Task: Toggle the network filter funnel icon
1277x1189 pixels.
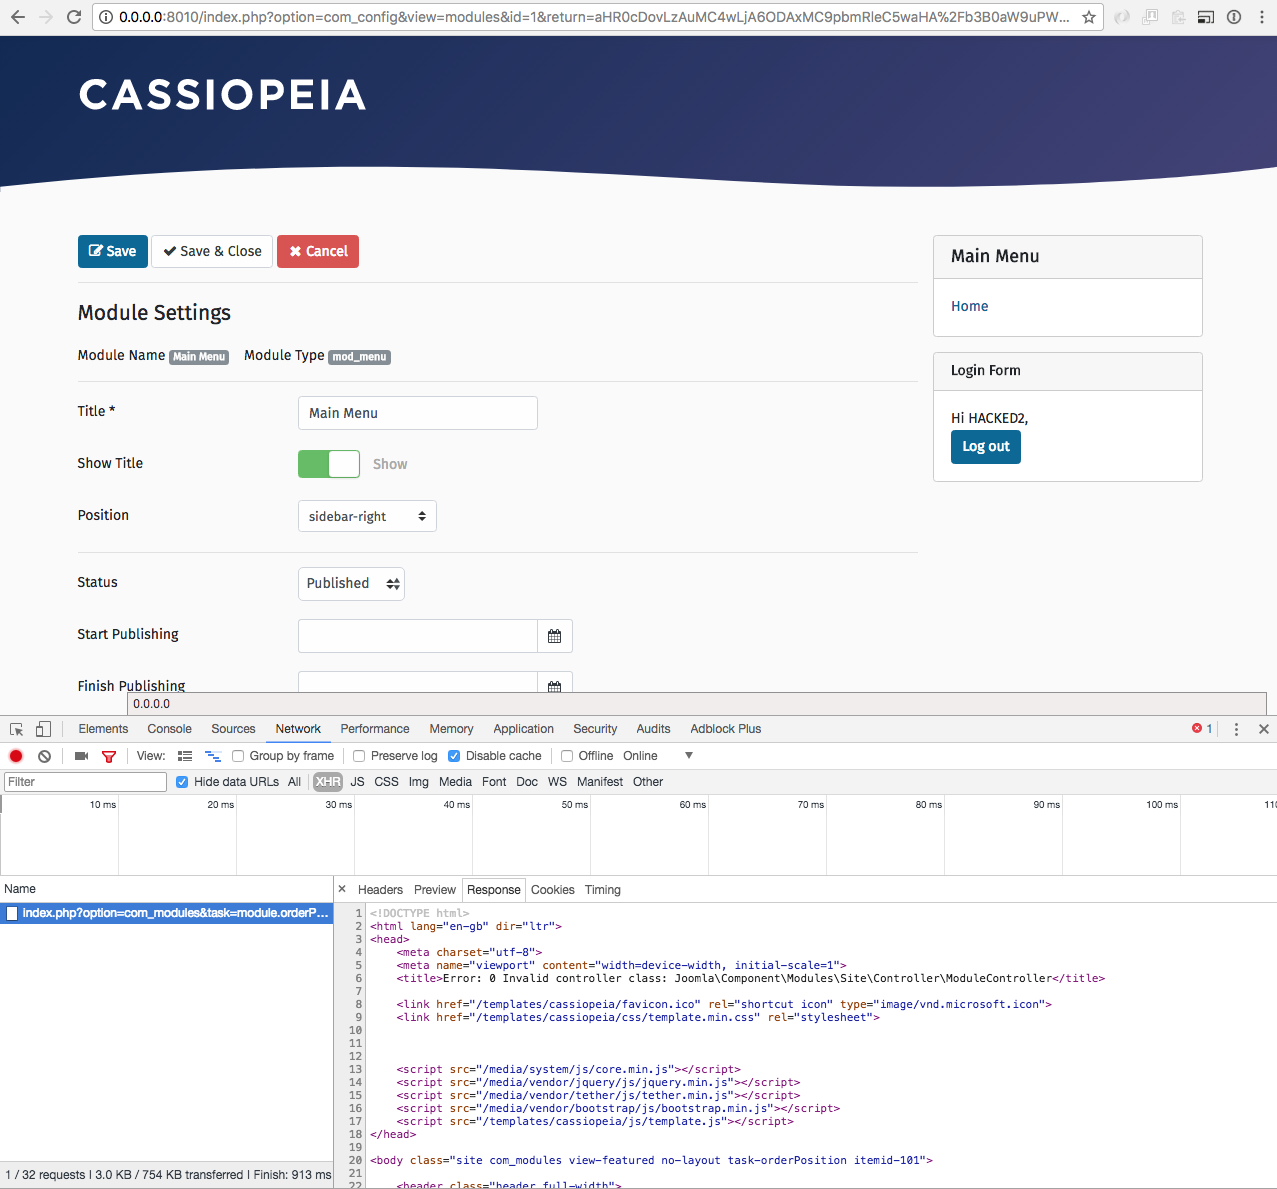Action: (109, 756)
